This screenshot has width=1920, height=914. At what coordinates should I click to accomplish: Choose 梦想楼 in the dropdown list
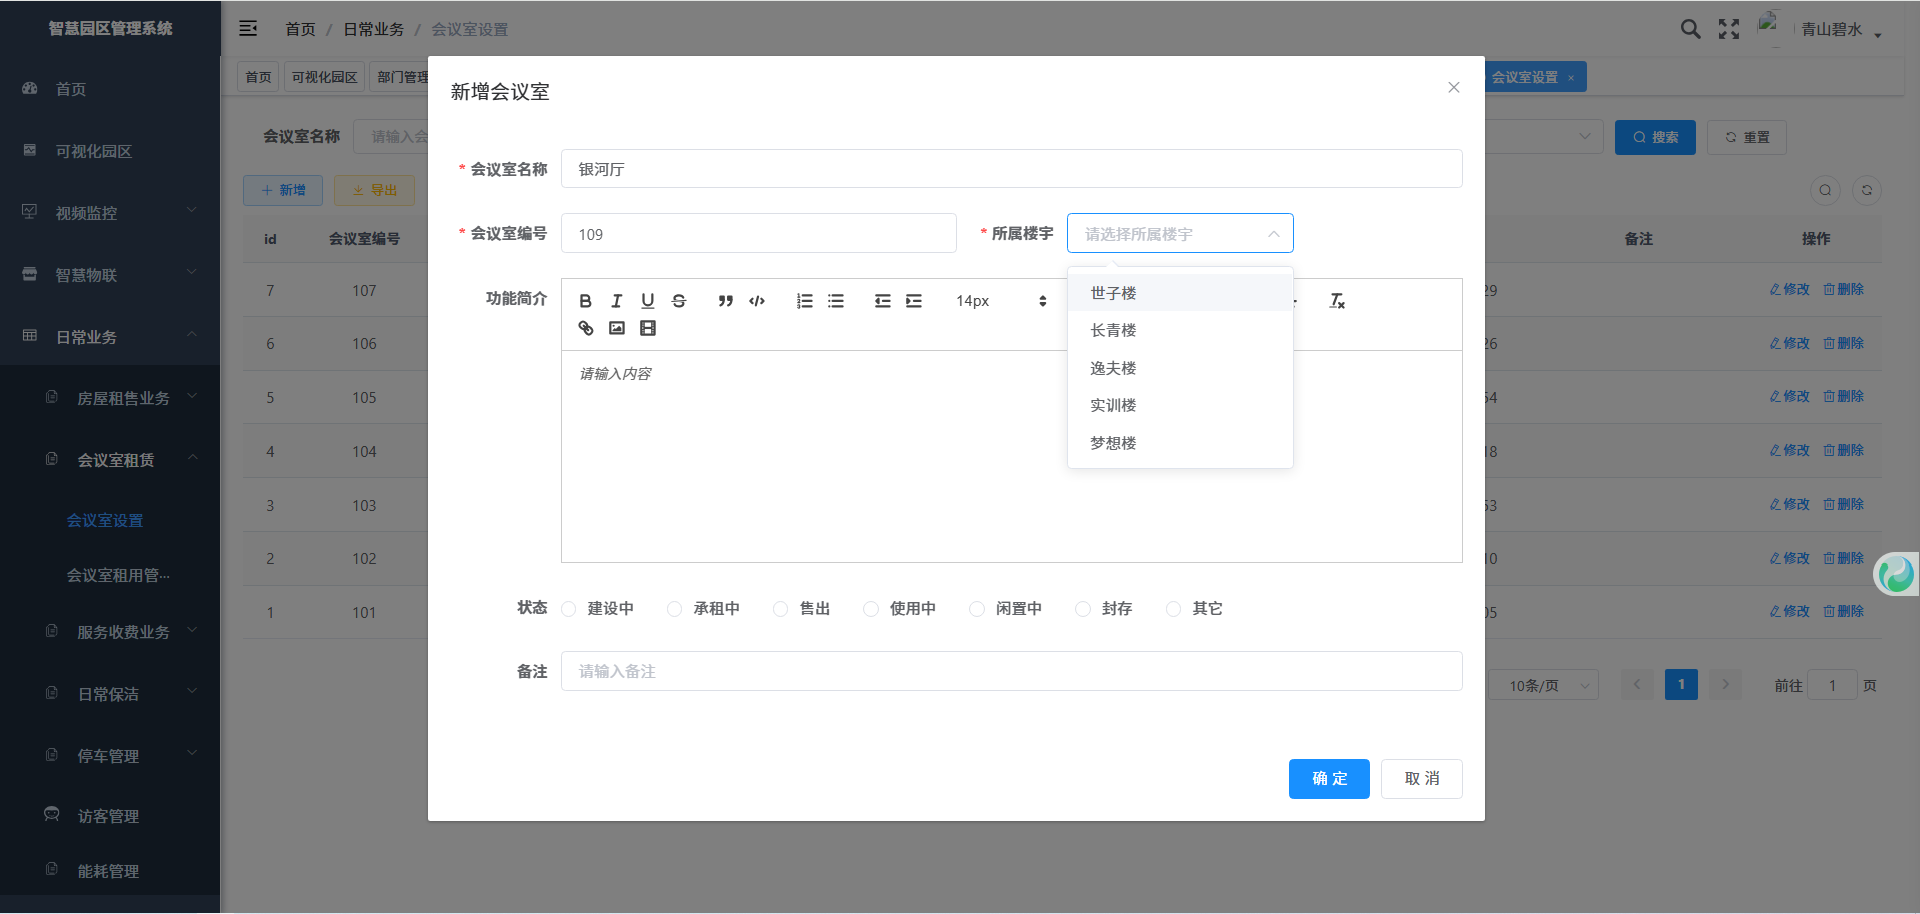point(1113,443)
